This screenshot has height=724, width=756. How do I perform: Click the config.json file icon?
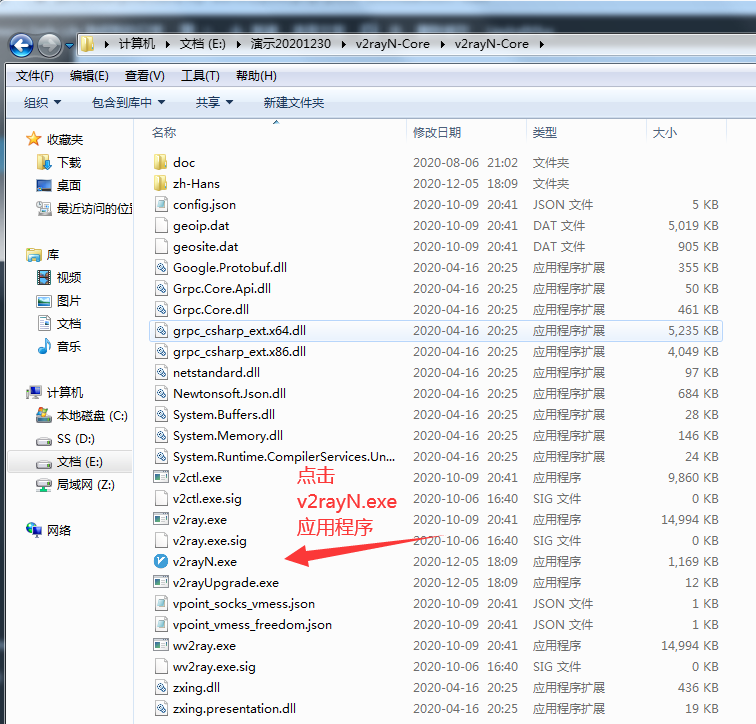coord(161,204)
